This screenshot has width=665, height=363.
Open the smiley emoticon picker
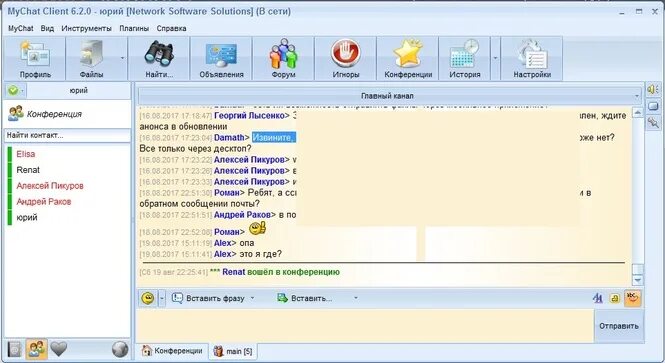click(148, 298)
